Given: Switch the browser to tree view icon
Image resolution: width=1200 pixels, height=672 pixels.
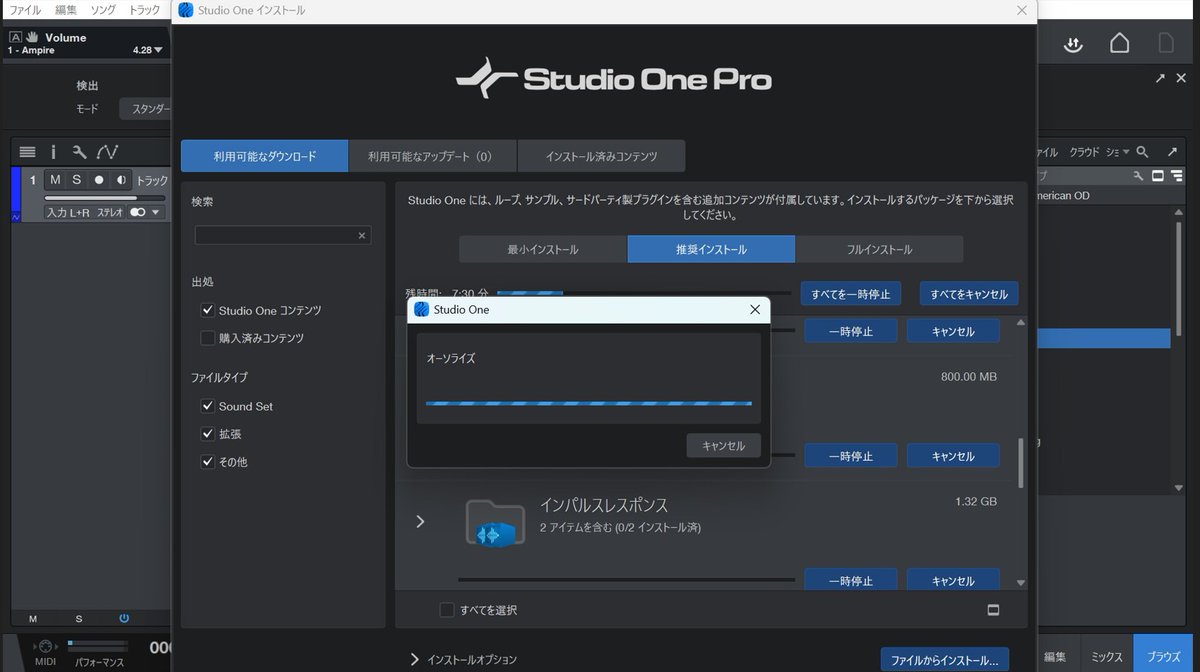Looking at the screenshot, I should 1176,176.
